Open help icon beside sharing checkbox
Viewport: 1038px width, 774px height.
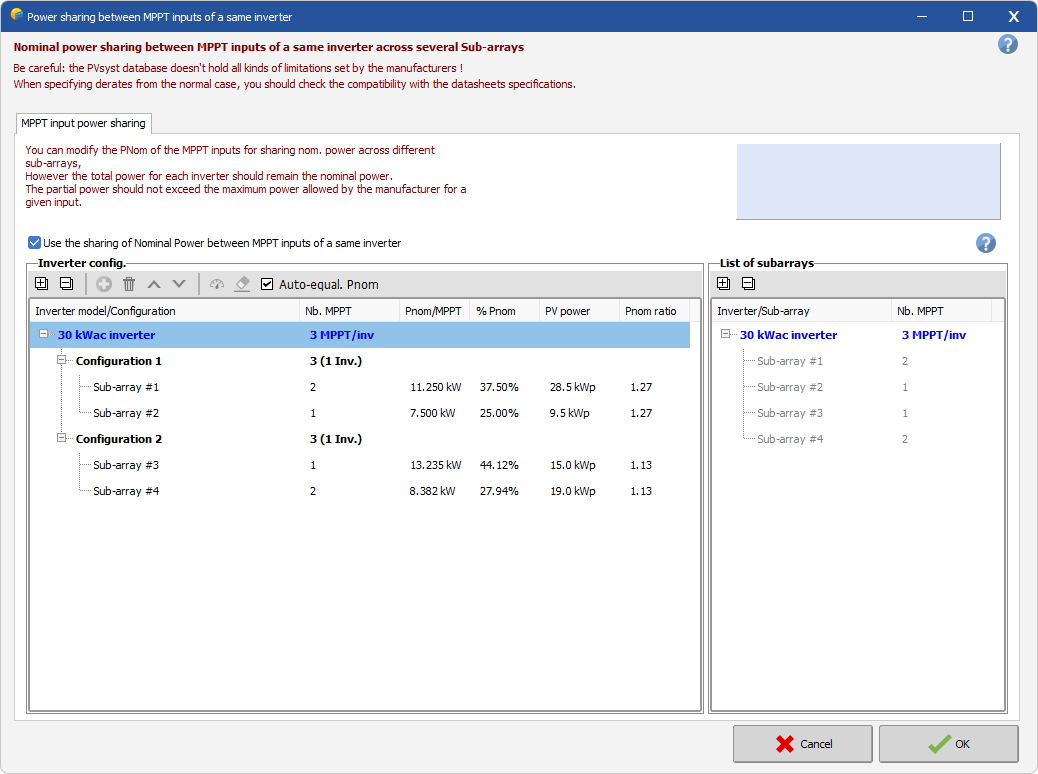986,243
